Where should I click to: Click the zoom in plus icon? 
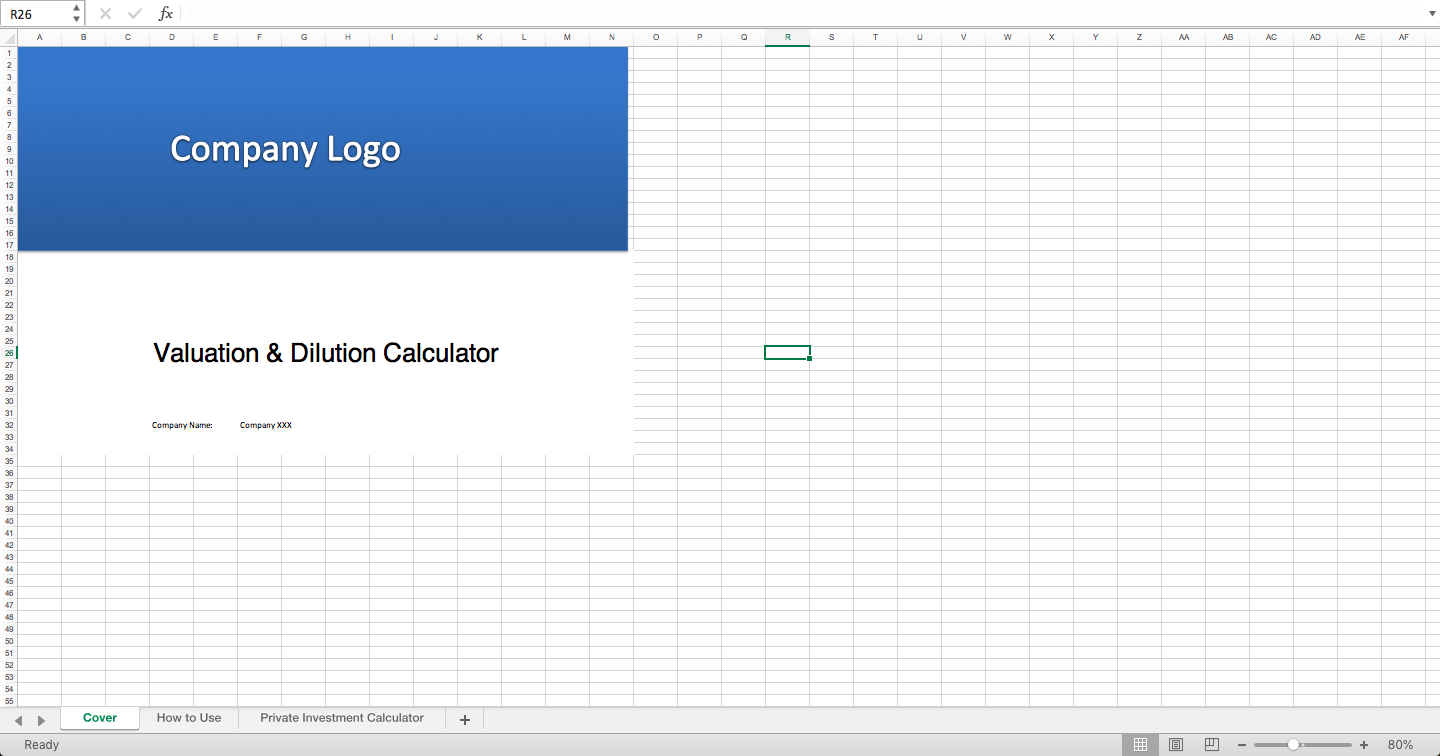tap(1364, 745)
